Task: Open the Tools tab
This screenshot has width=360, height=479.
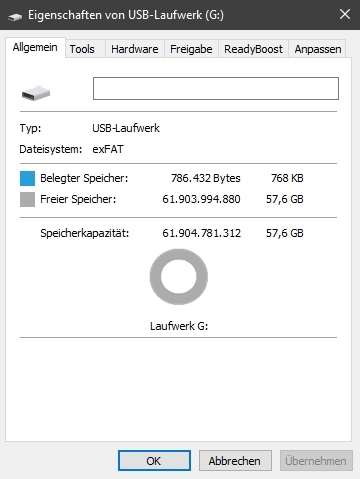Action: [82, 49]
